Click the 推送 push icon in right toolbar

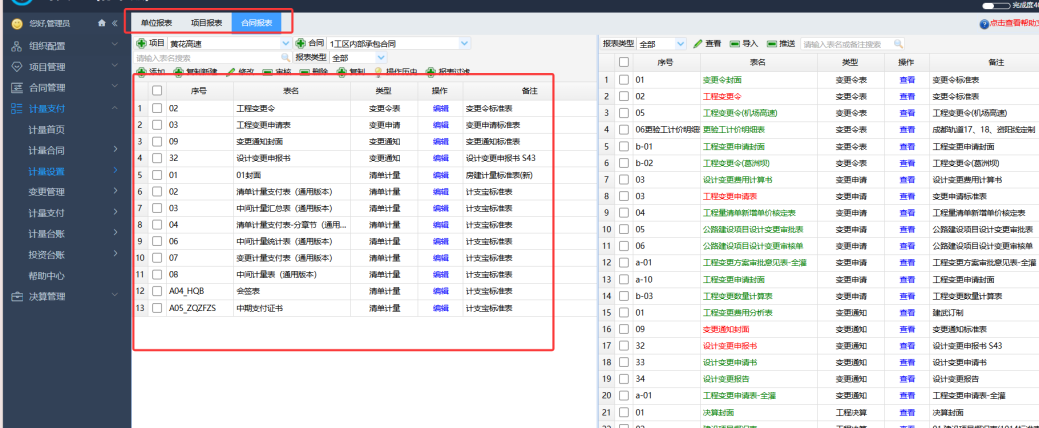point(772,44)
